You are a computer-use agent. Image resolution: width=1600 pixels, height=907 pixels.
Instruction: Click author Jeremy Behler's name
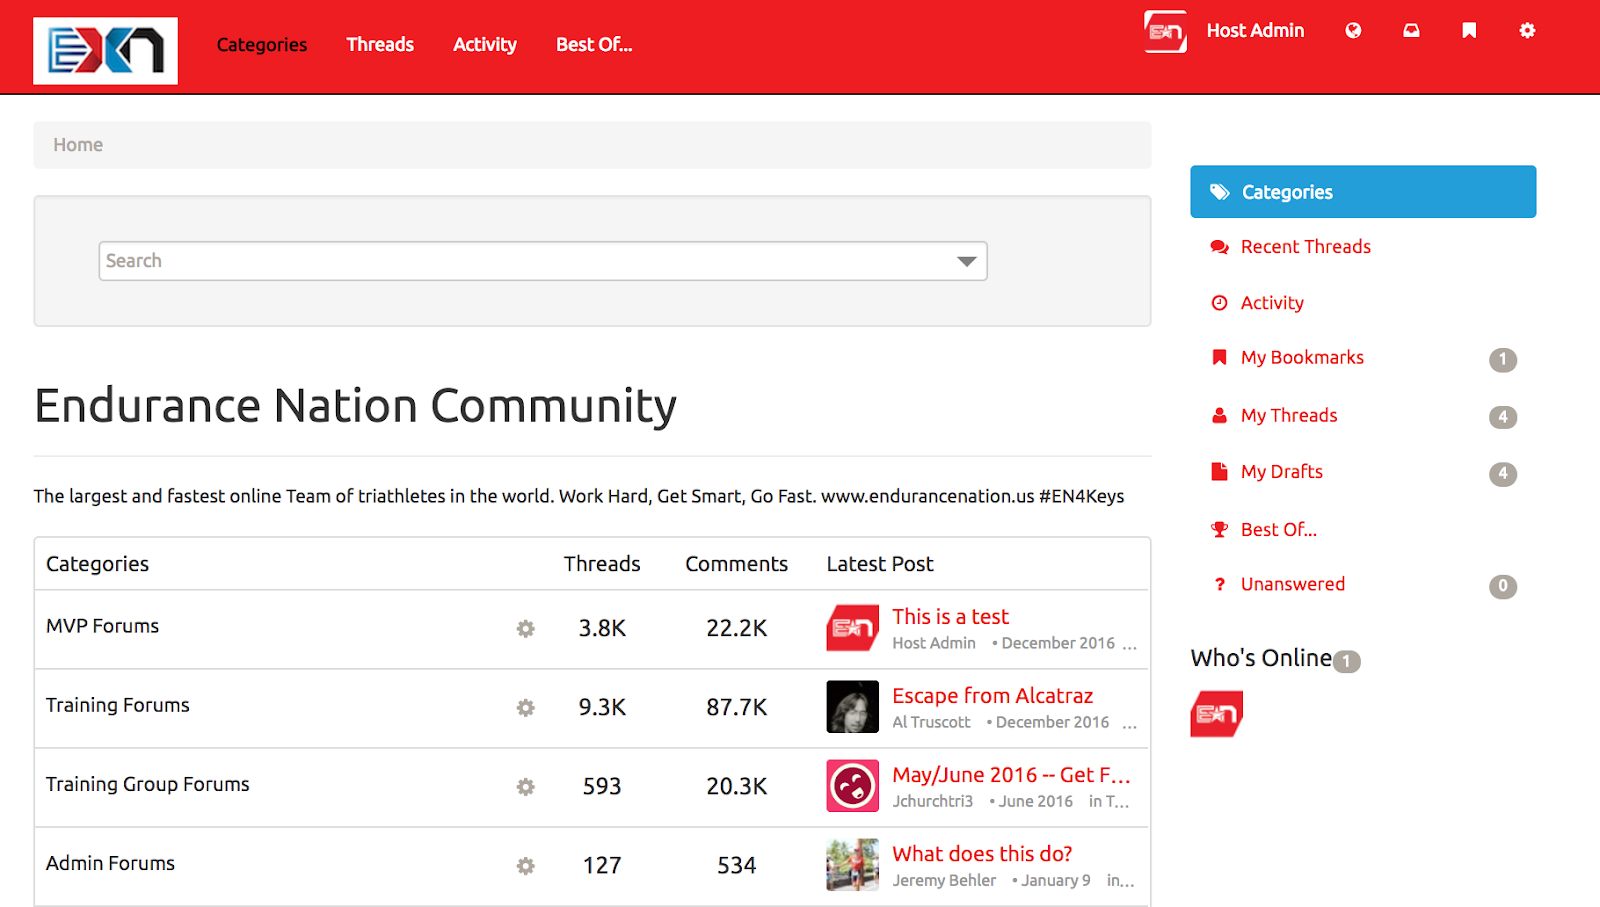(944, 881)
